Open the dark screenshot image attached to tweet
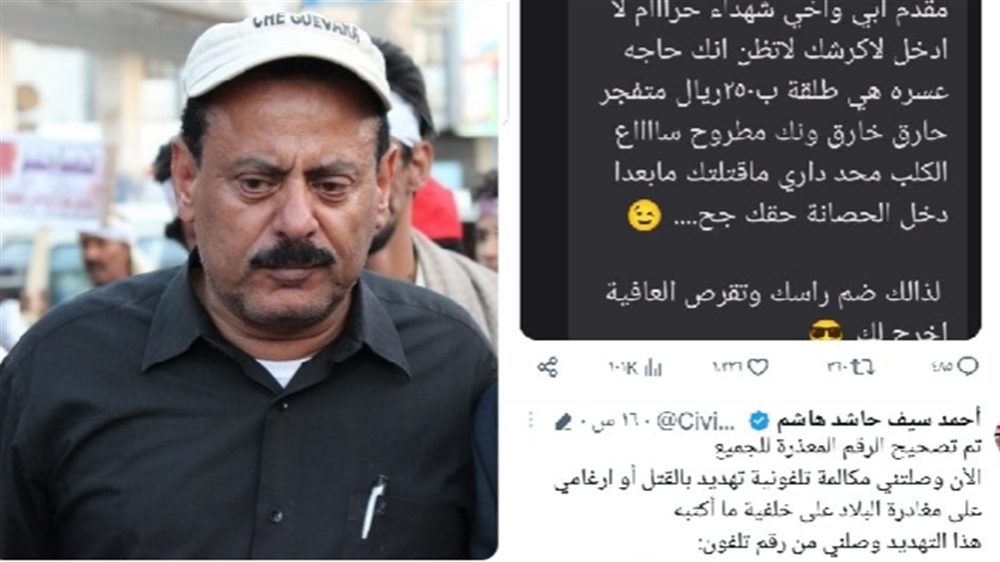Viewport: 1000px width, 562px height. (751, 169)
